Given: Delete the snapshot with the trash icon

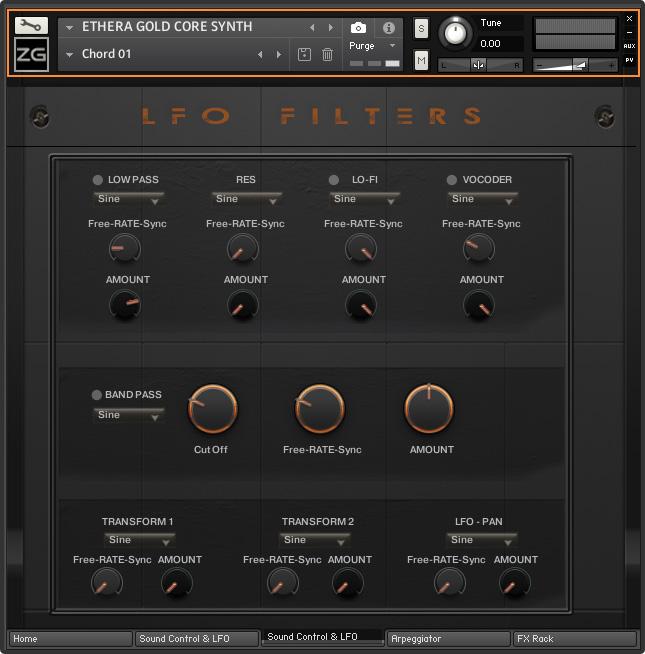Looking at the screenshot, I should [328, 55].
